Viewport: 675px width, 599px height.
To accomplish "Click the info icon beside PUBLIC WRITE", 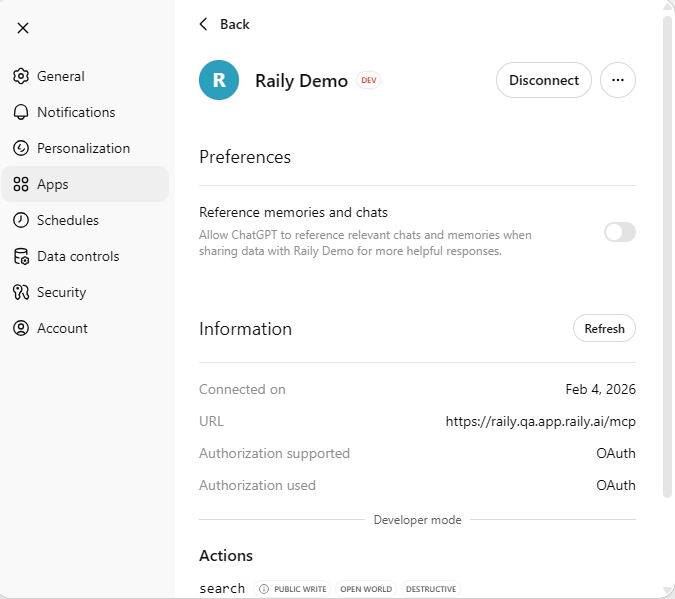I will coord(264,589).
